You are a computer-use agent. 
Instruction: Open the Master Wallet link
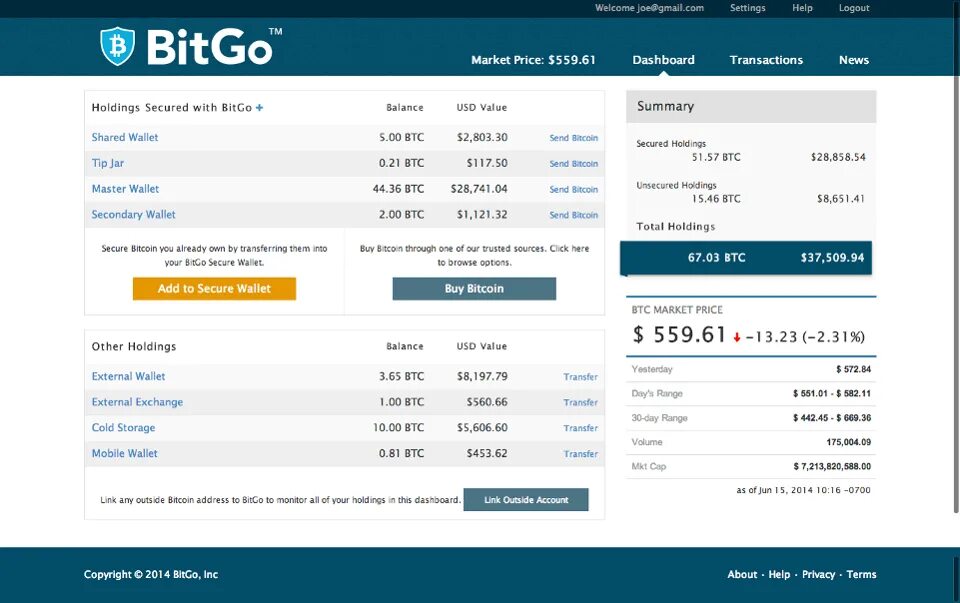[x=126, y=189]
